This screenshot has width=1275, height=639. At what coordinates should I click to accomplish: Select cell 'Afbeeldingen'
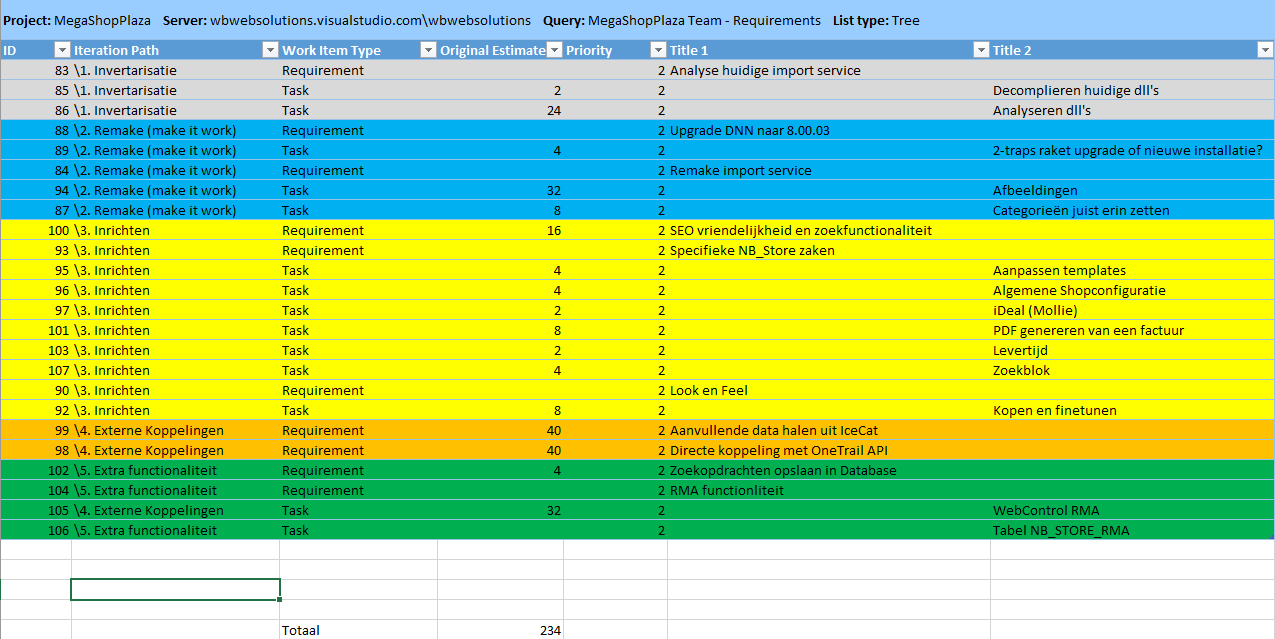coord(1132,190)
